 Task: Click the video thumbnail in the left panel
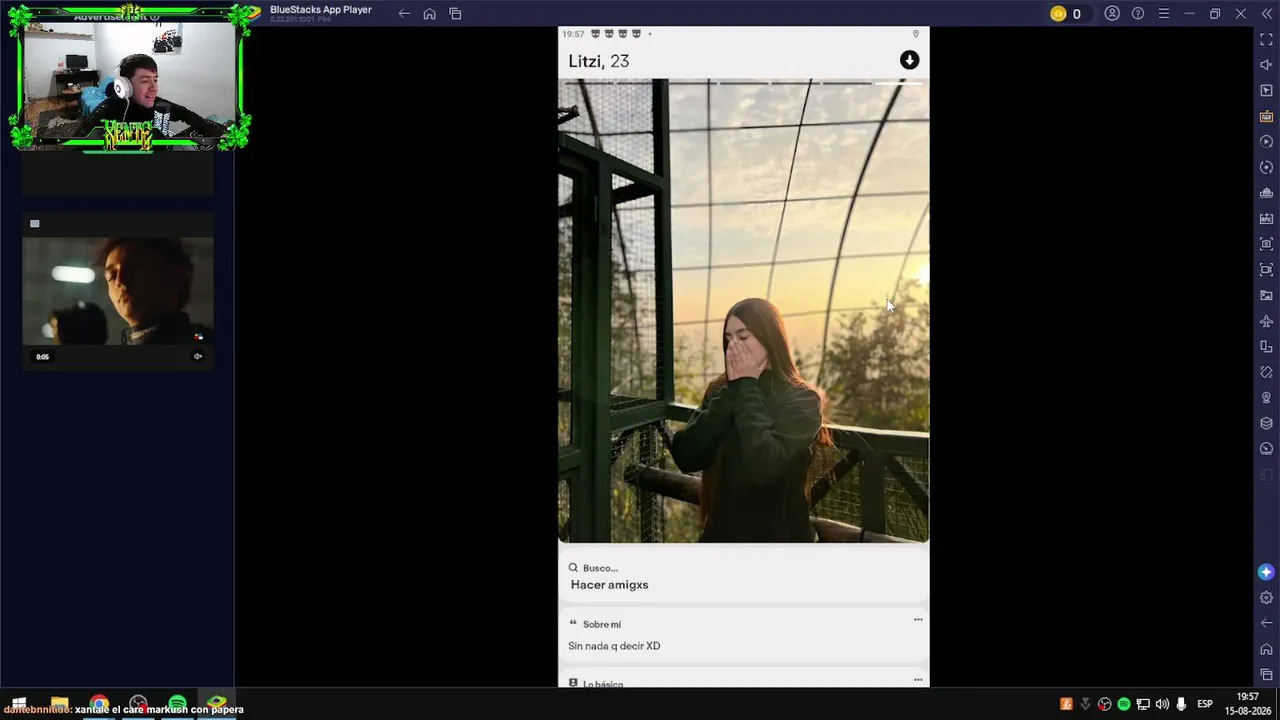coord(118,291)
